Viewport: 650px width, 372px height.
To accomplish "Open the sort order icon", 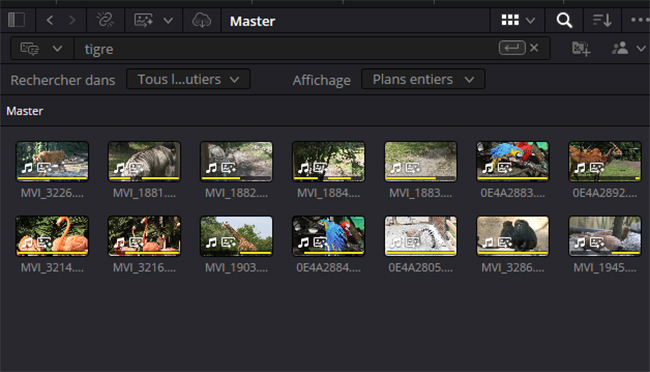I will 602,20.
